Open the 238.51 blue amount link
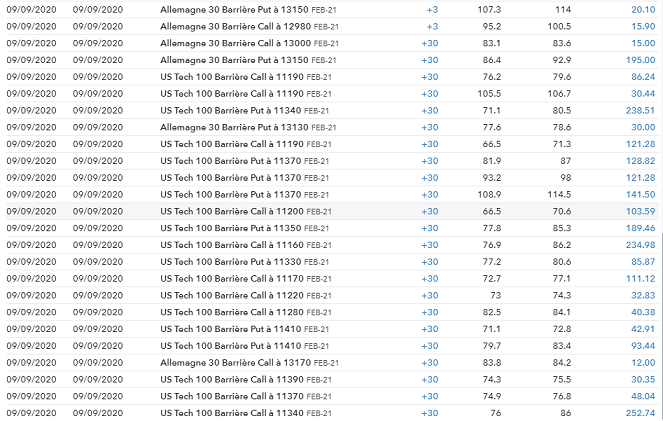 pos(638,110)
